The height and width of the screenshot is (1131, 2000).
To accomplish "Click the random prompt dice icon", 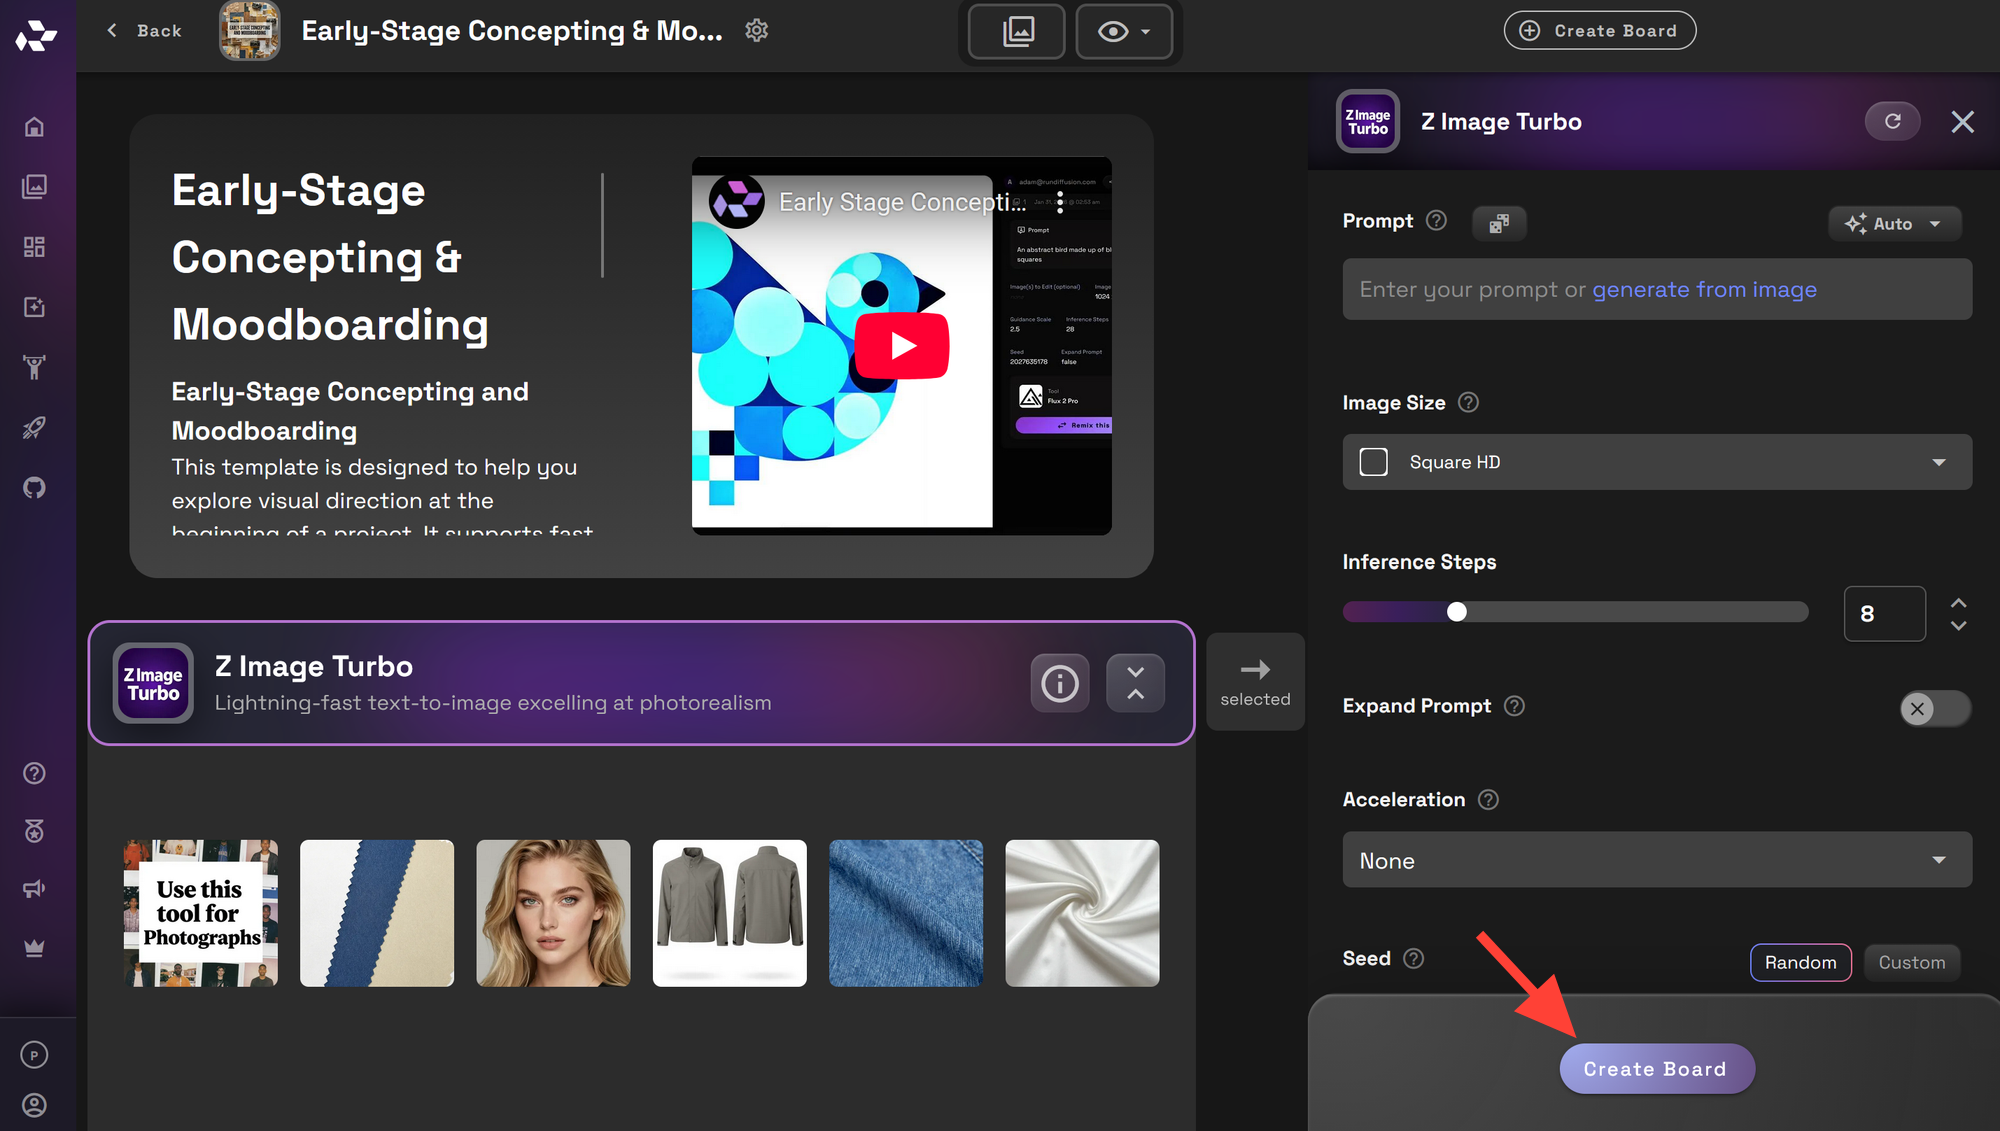I will tap(1498, 223).
